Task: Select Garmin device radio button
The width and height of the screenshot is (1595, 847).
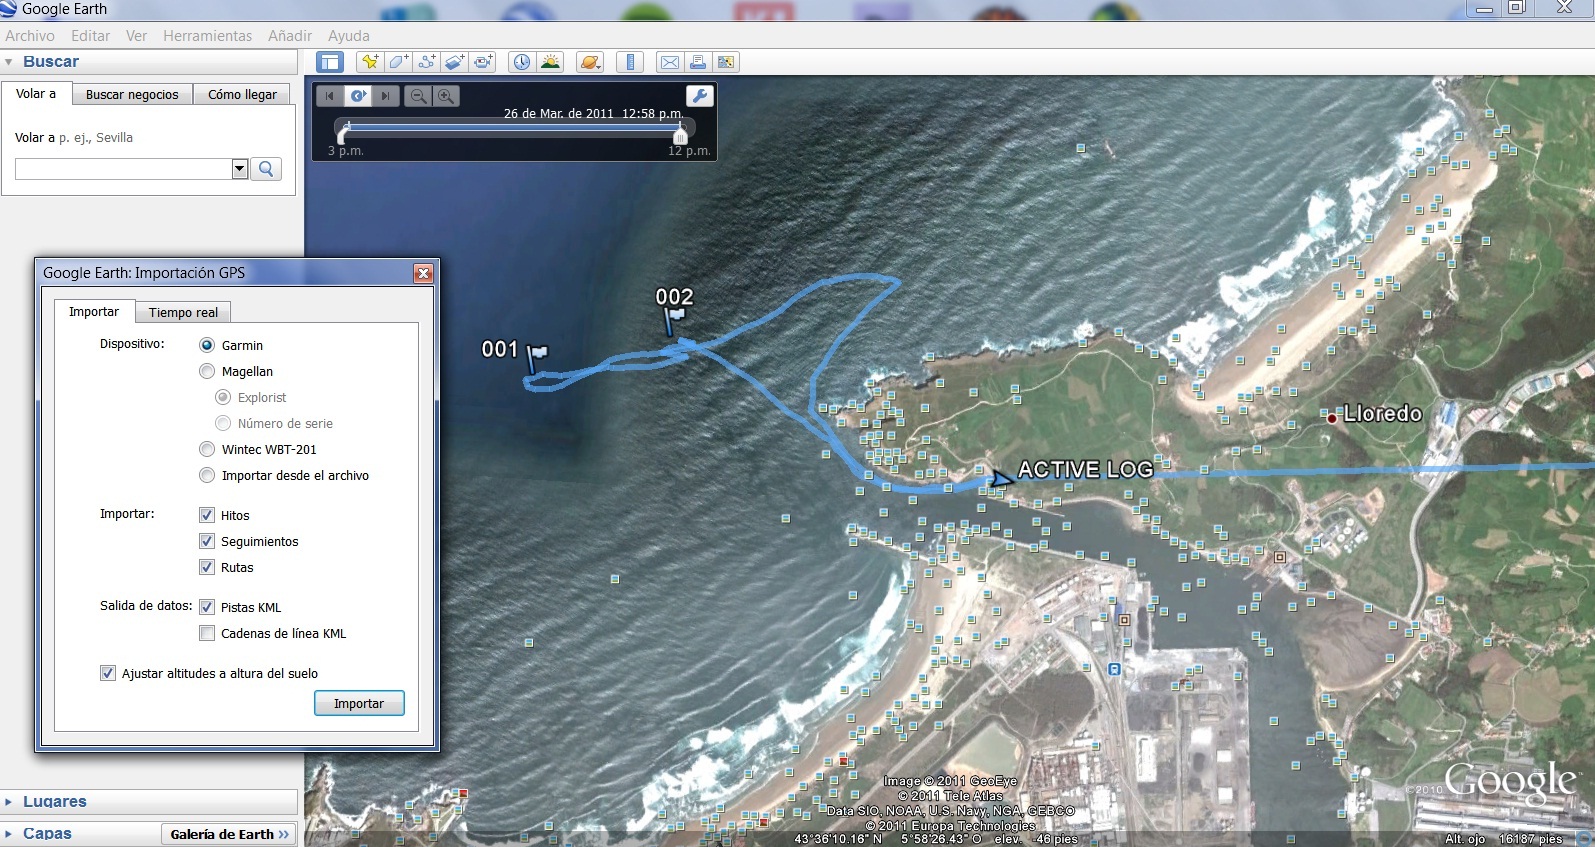Action: [207, 345]
